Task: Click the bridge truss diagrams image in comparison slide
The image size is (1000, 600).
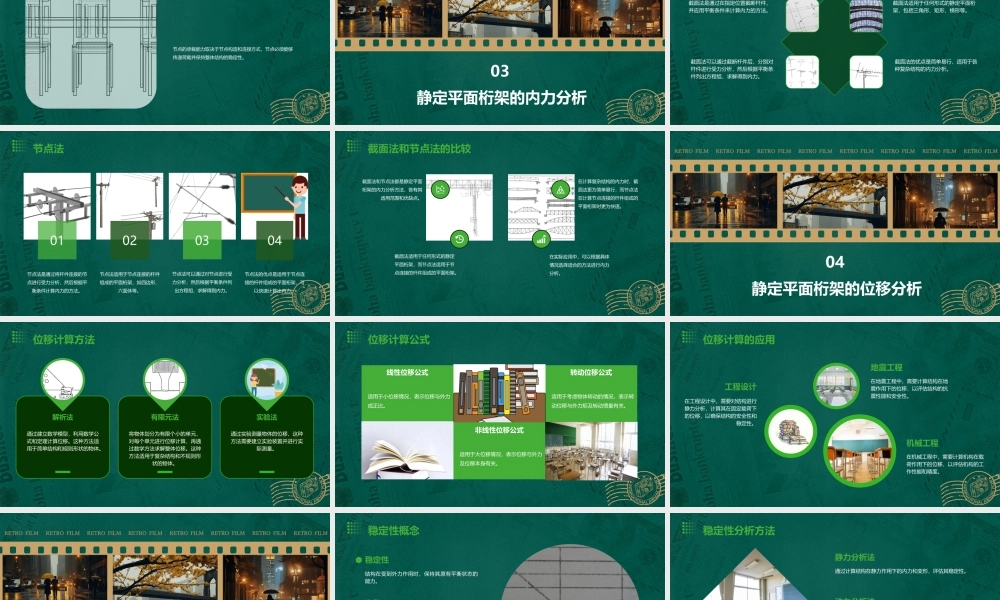Action: tap(541, 207)
